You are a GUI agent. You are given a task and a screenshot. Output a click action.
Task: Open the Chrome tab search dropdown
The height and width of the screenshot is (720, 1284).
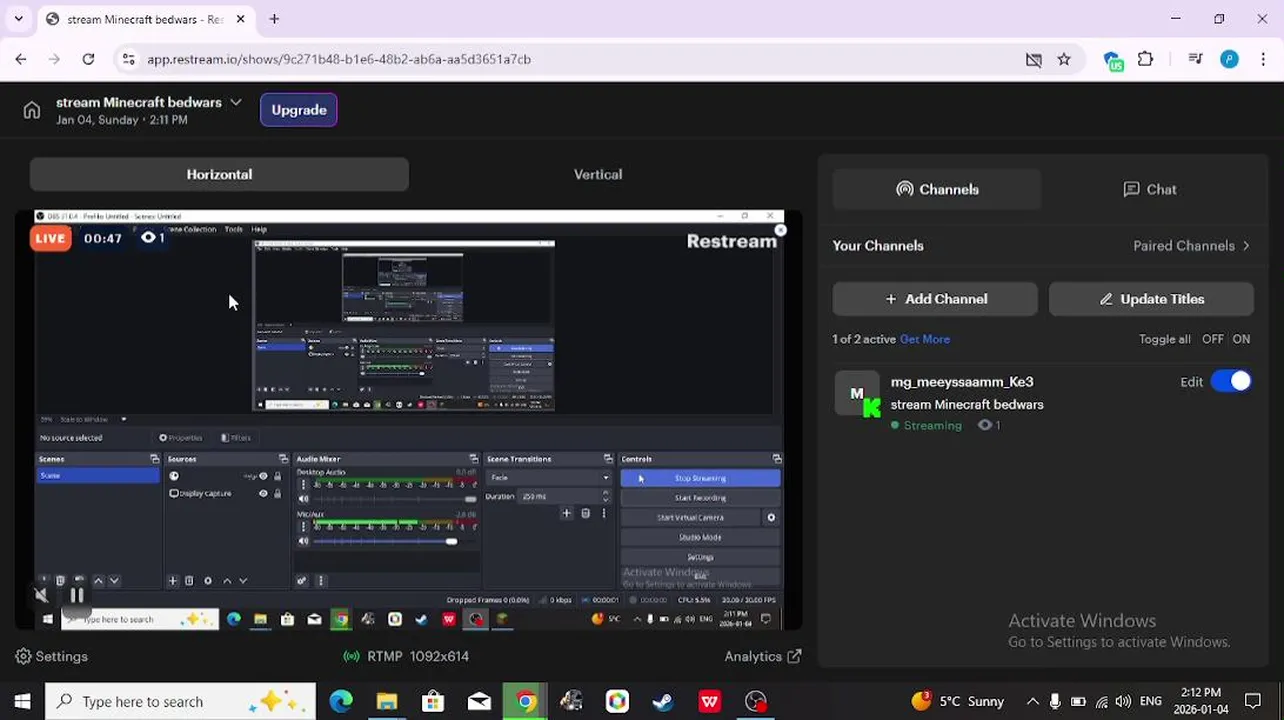[18, 19]
